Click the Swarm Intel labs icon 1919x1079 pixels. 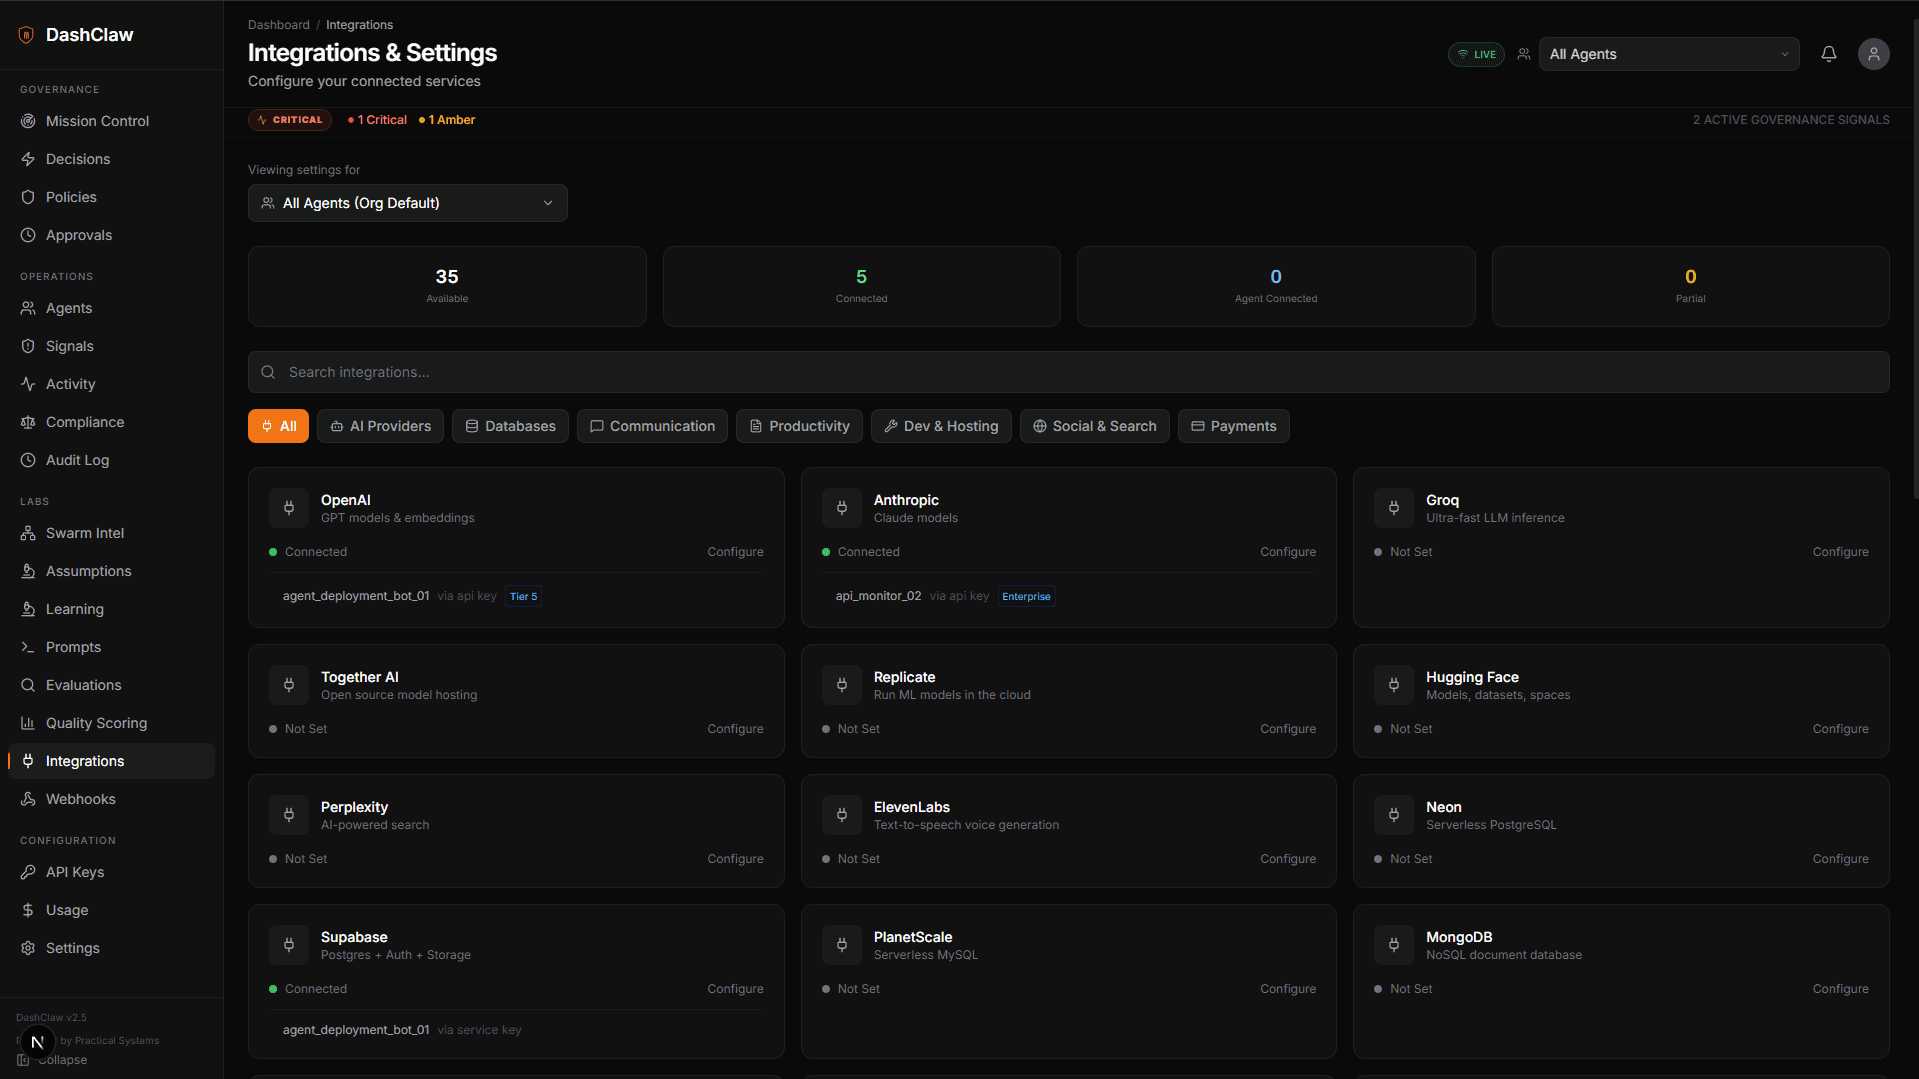29,532
